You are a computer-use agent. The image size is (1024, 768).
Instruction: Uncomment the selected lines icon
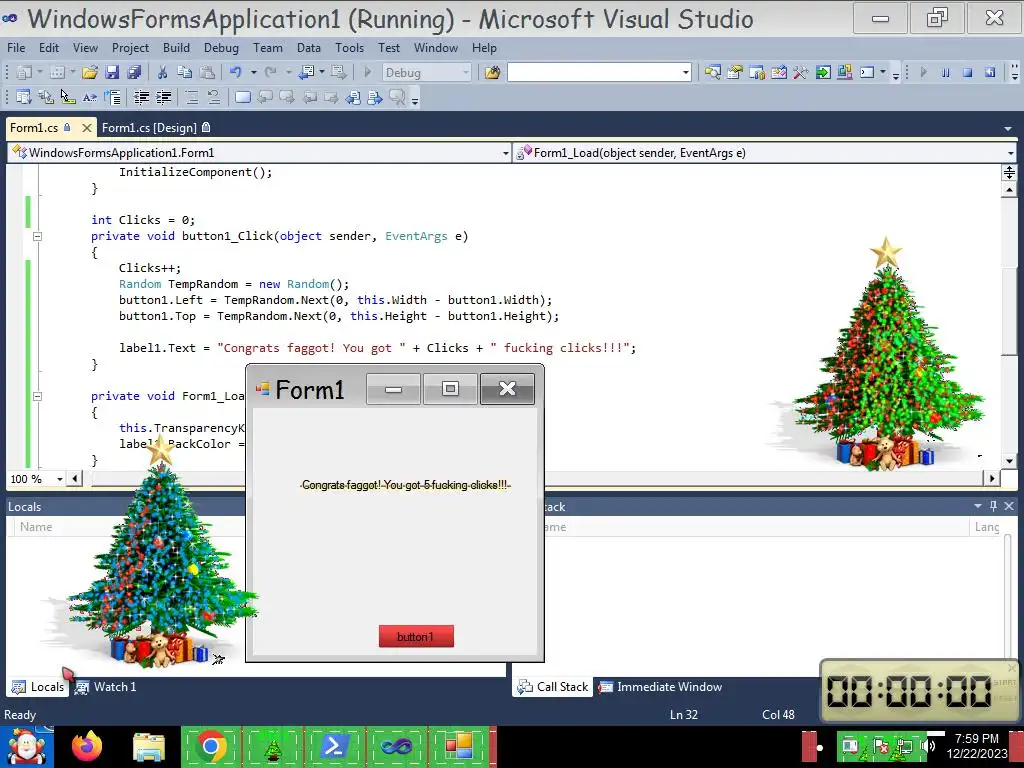tap(214, 97)
